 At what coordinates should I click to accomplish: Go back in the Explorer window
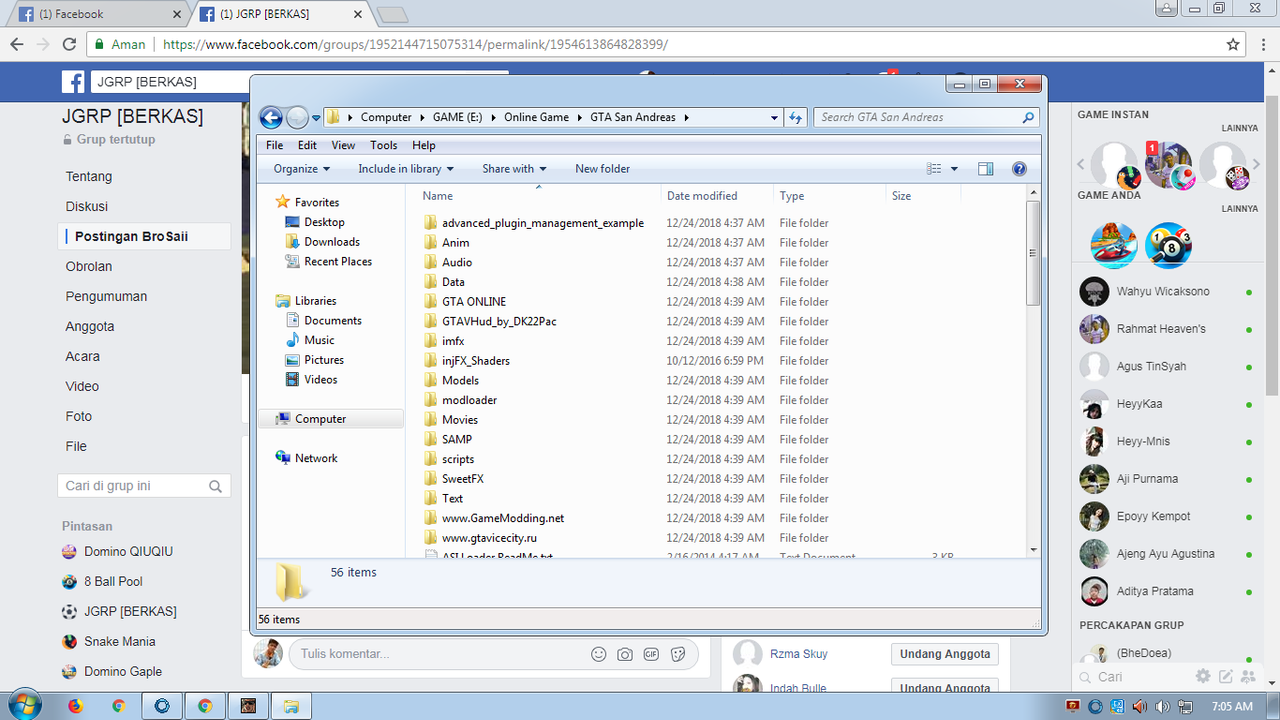(271, 117)
